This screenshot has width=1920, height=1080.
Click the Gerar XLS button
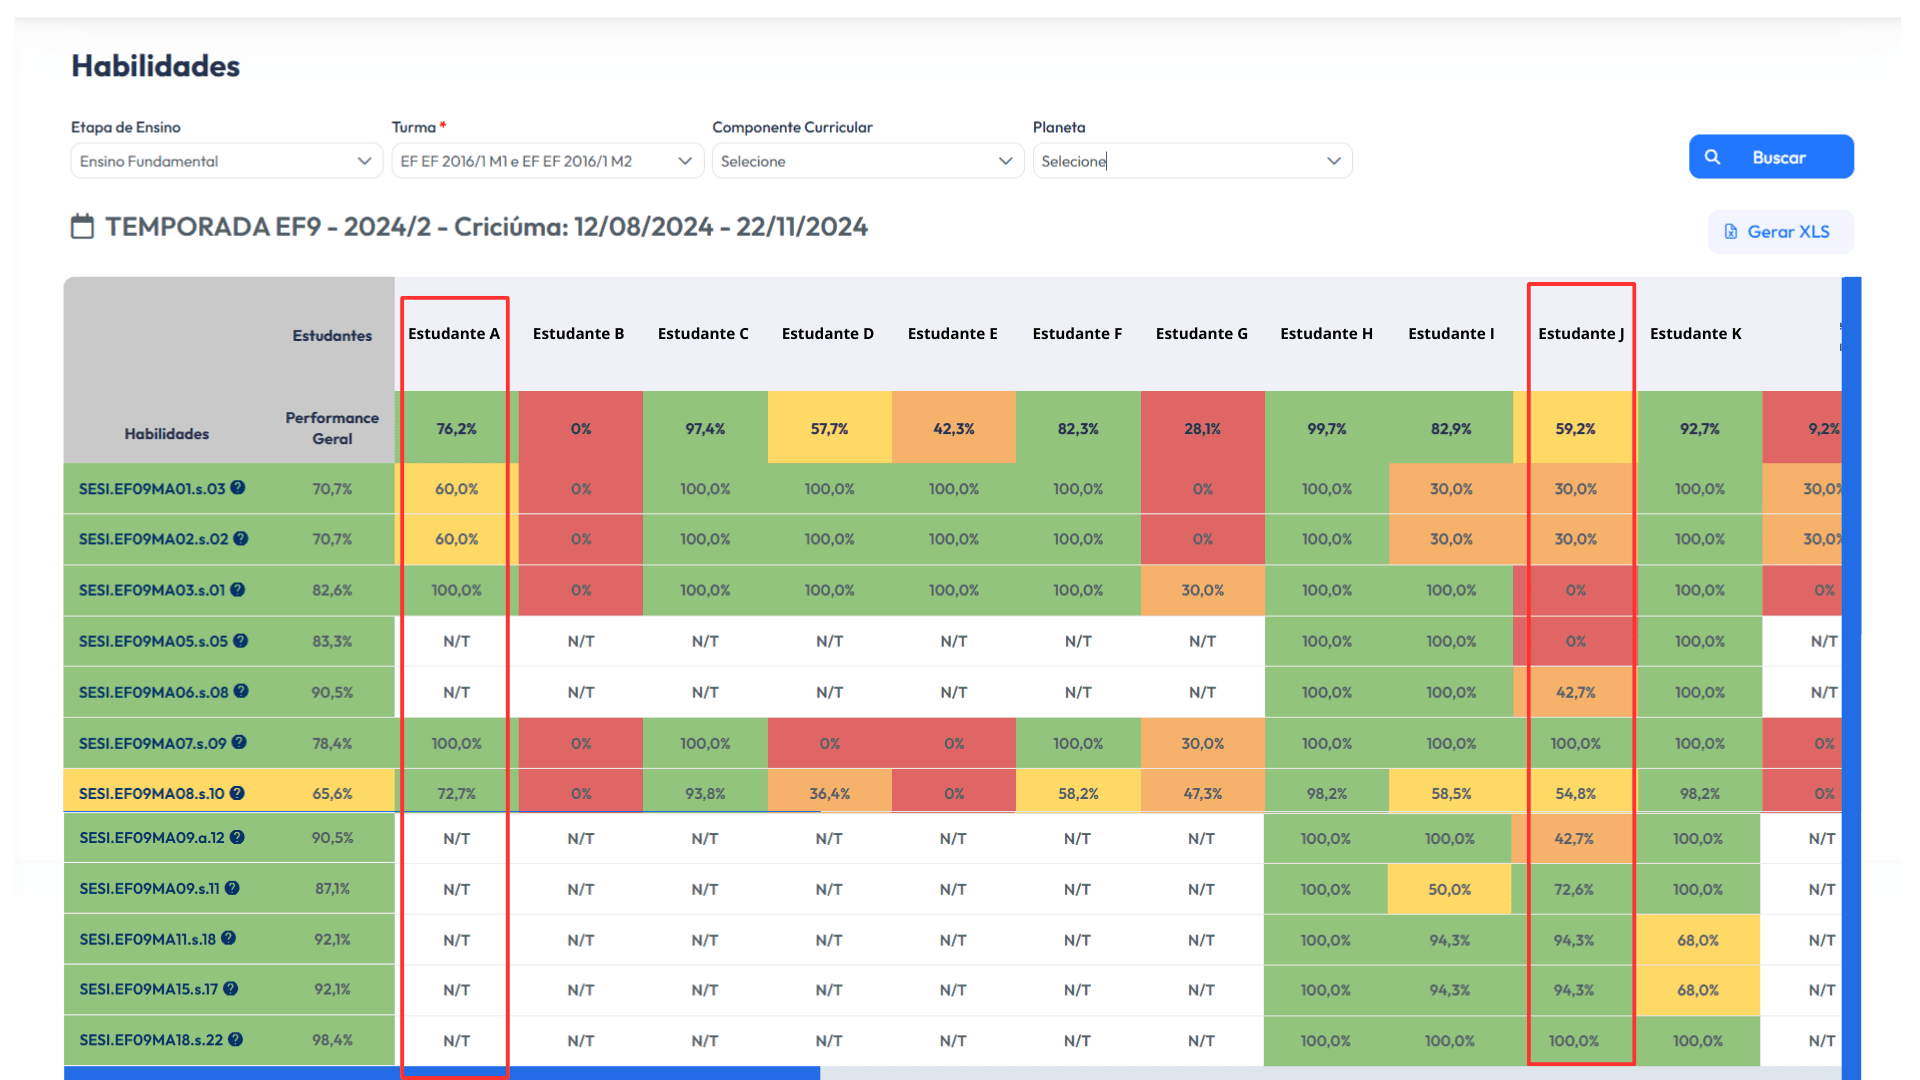pos(1780,232)
